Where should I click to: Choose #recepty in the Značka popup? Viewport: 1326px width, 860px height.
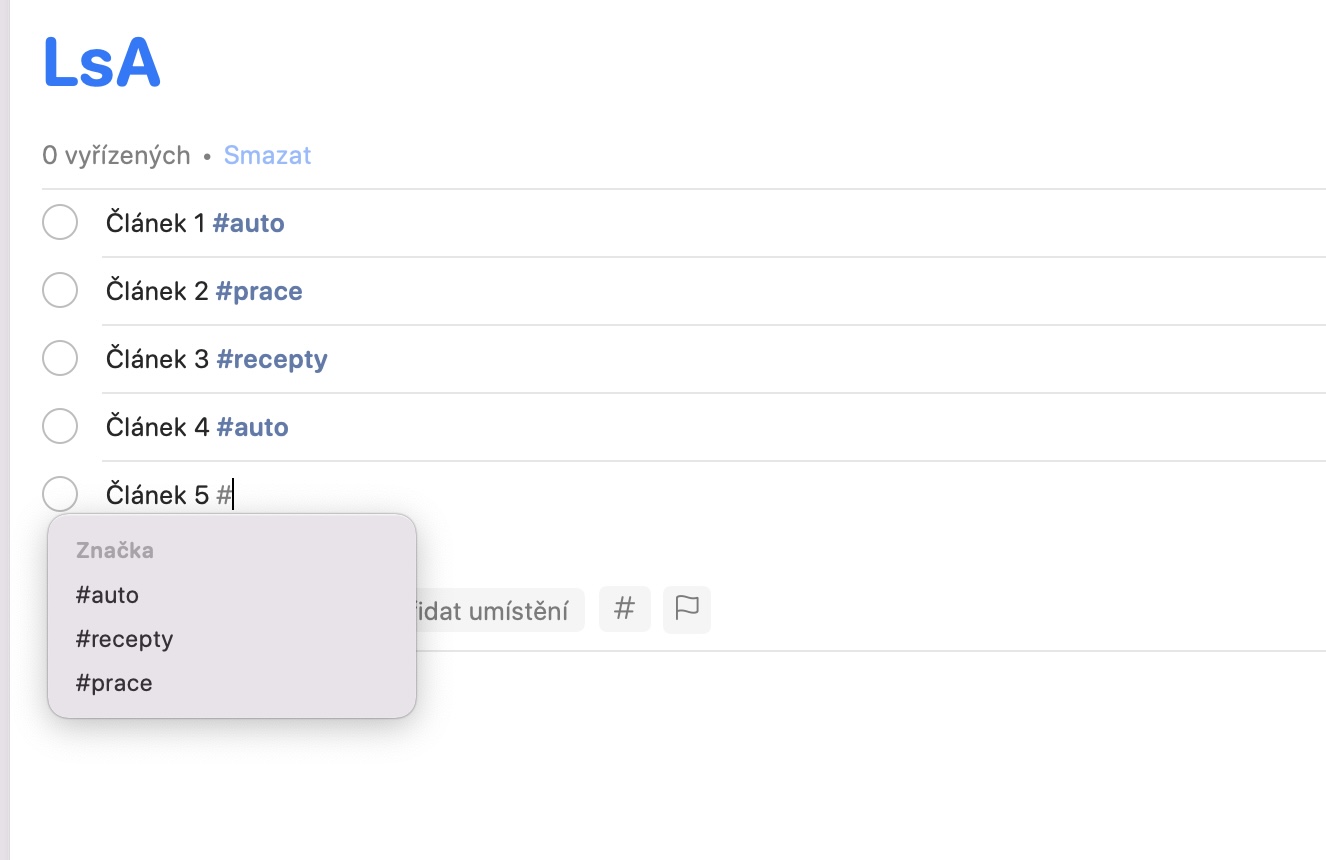tap(125, 639)
